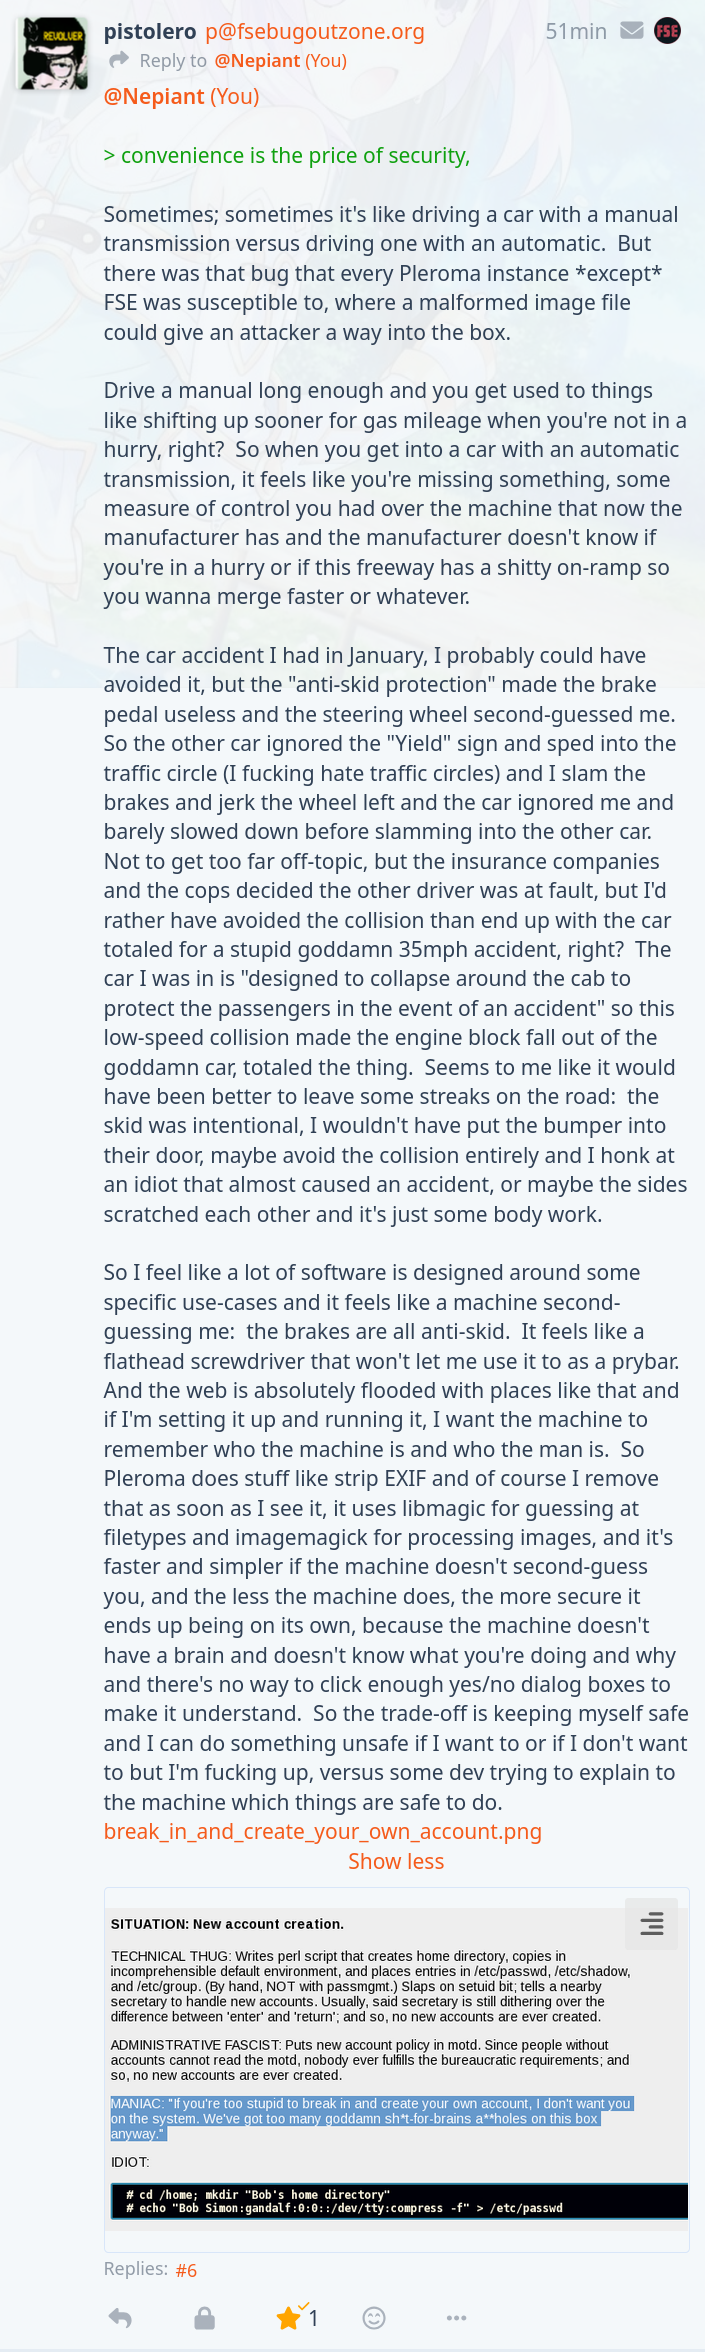705x2352 pixels.
Task: Click the reply-to arrow icon near header
Action: [119, 61]
